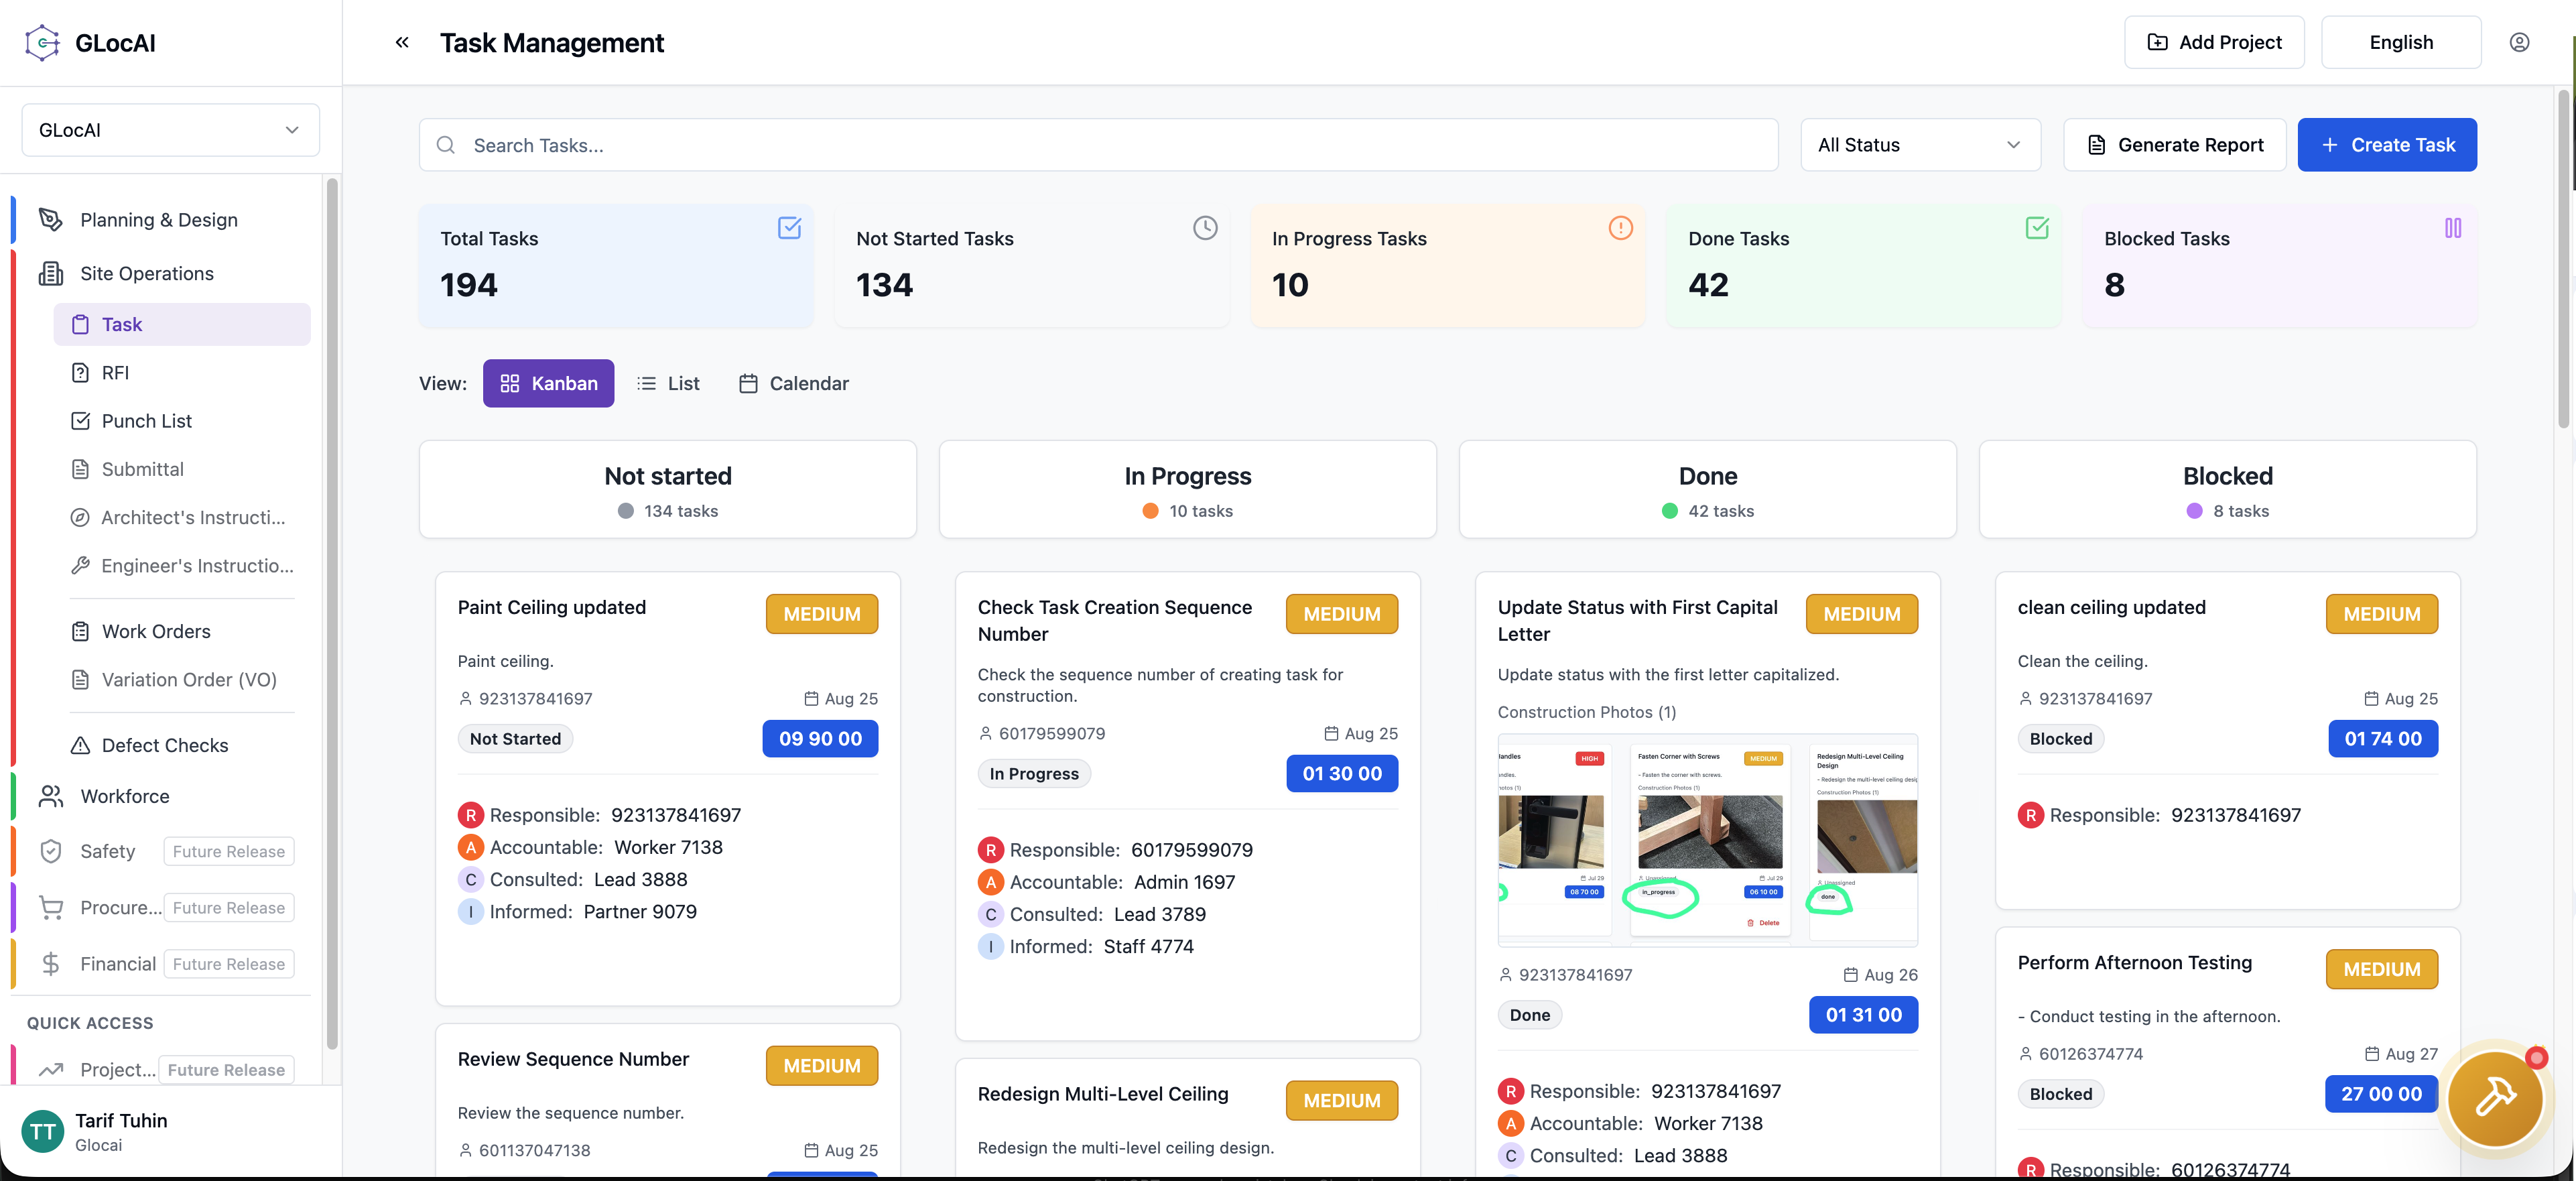Click MEDIUM priority badge on Paint Ceiling
Image resolution: width=2576 pixels, height=1181 pixels.
tap(821, 614)
